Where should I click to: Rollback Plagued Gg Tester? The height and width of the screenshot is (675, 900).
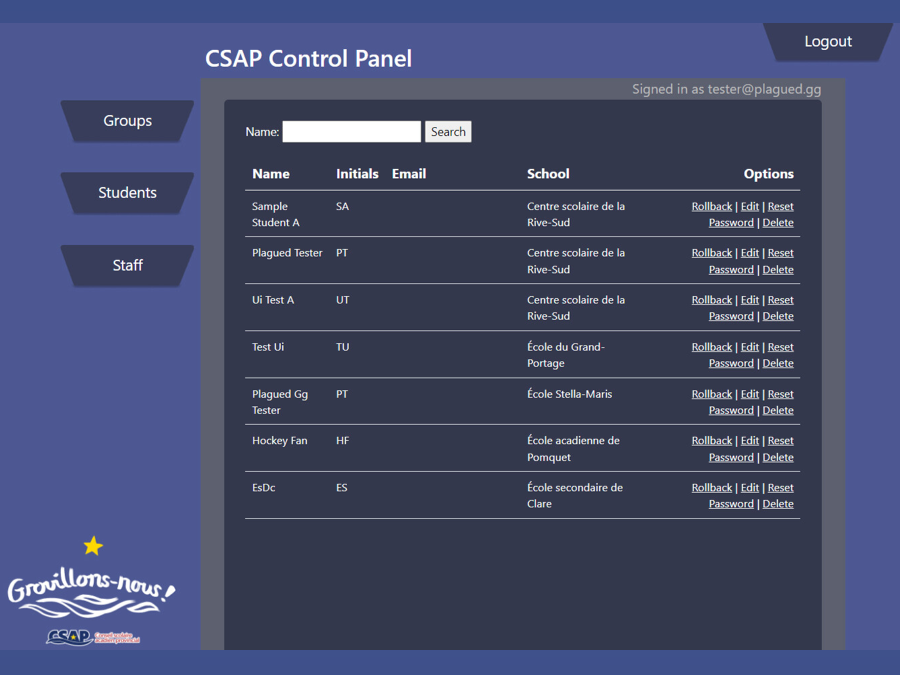712,394
